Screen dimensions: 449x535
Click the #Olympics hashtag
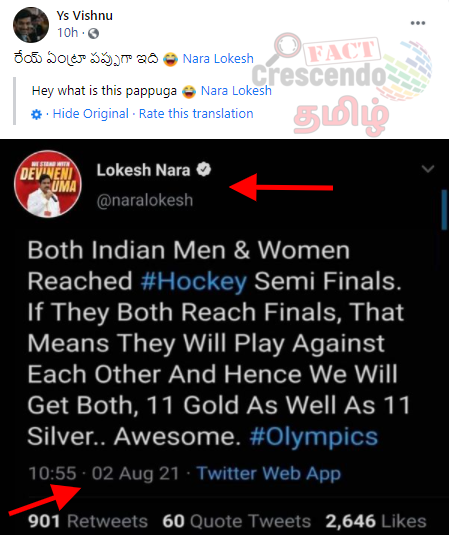(x=314, y=437)
